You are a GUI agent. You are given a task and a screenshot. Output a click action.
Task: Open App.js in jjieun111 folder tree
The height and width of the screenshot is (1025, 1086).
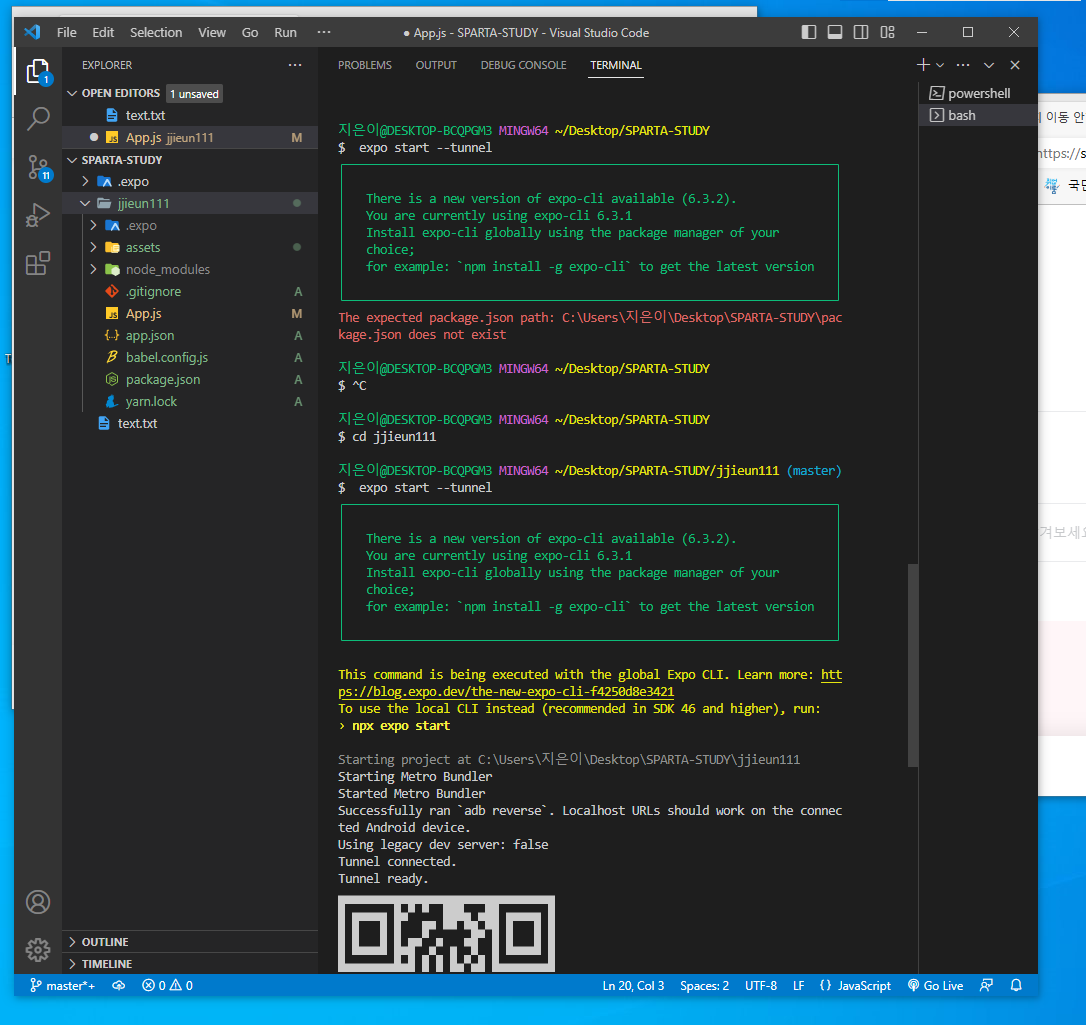(x=190, y=314)
